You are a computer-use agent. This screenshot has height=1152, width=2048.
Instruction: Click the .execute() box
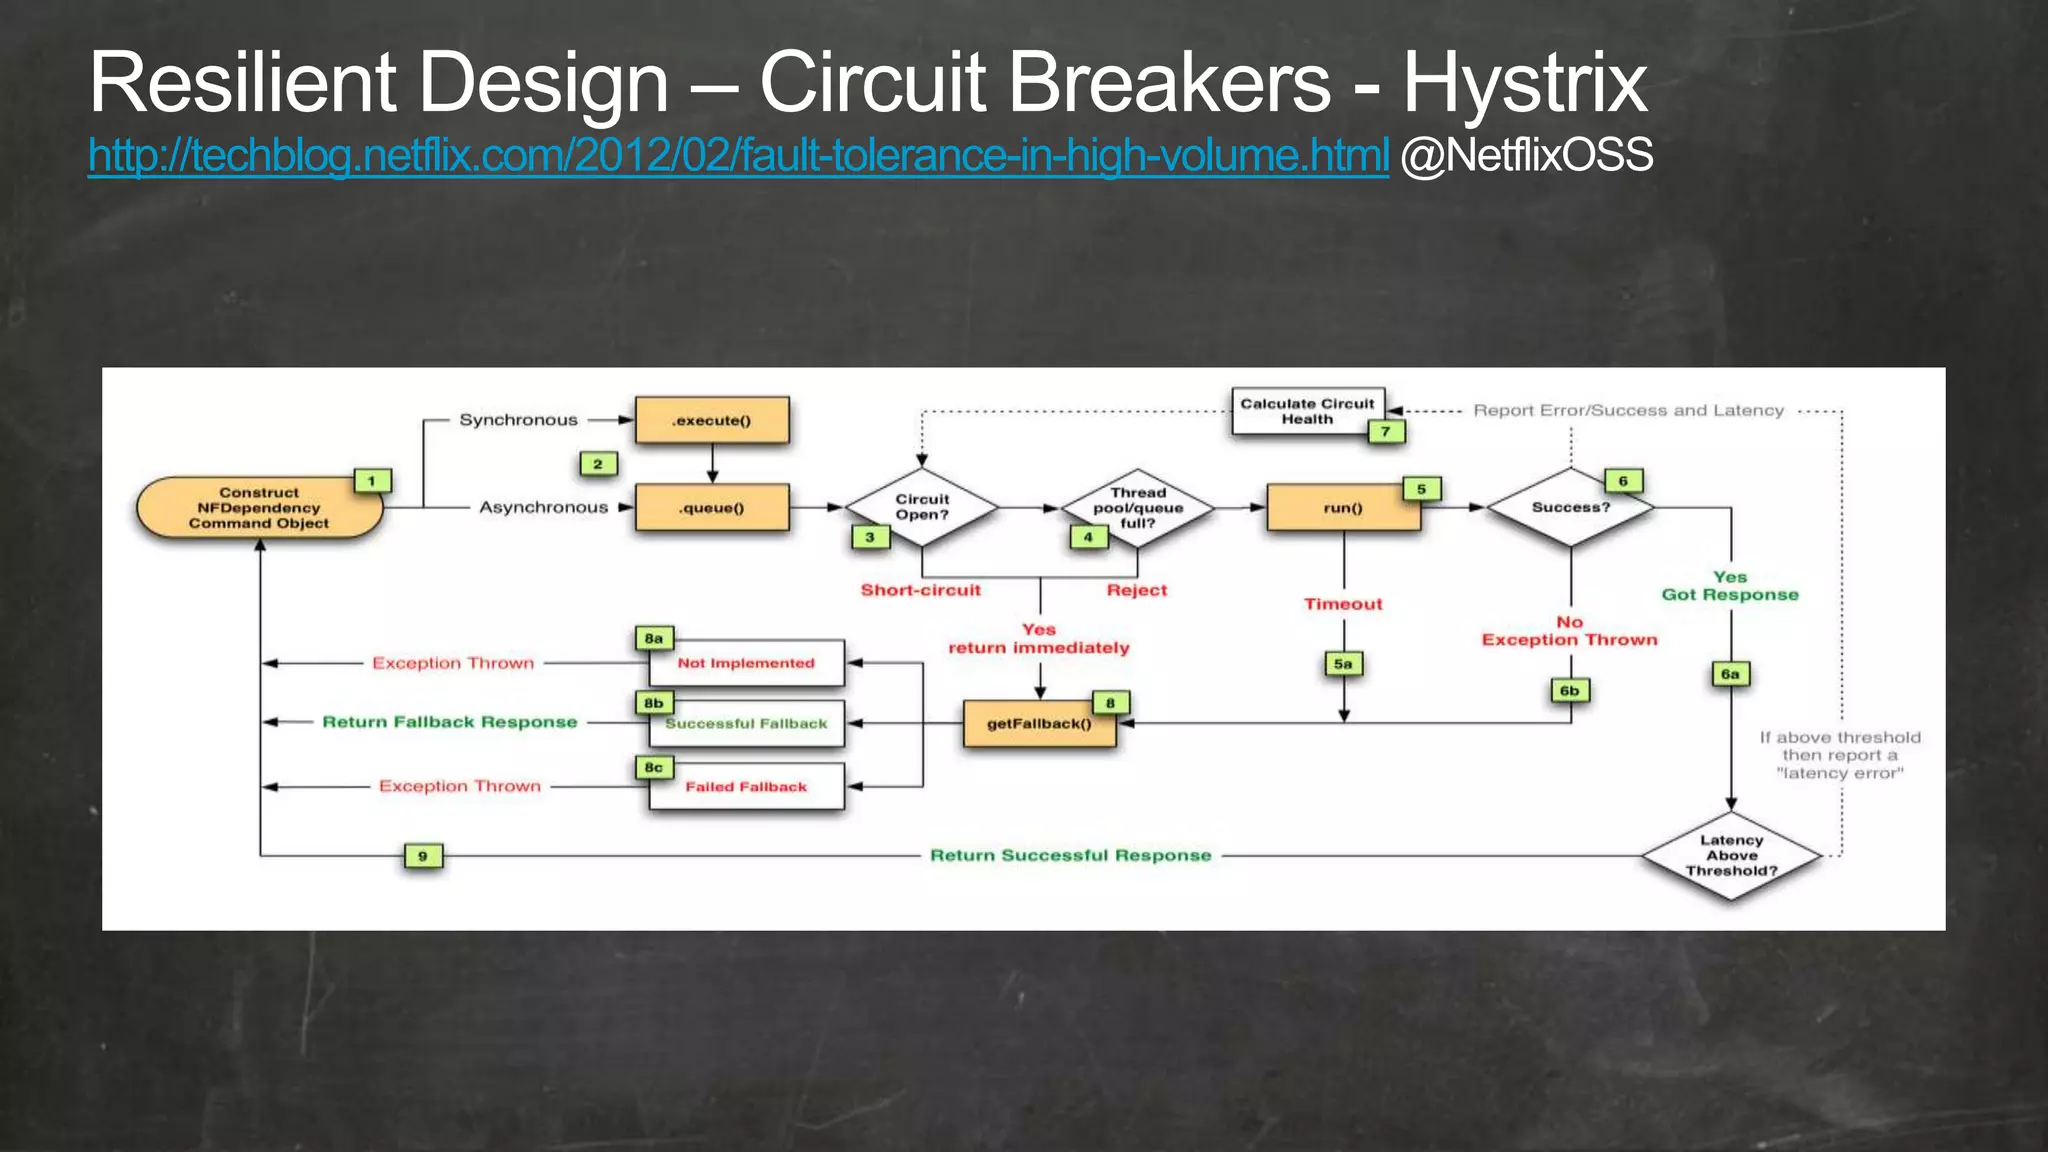(712, 421)
